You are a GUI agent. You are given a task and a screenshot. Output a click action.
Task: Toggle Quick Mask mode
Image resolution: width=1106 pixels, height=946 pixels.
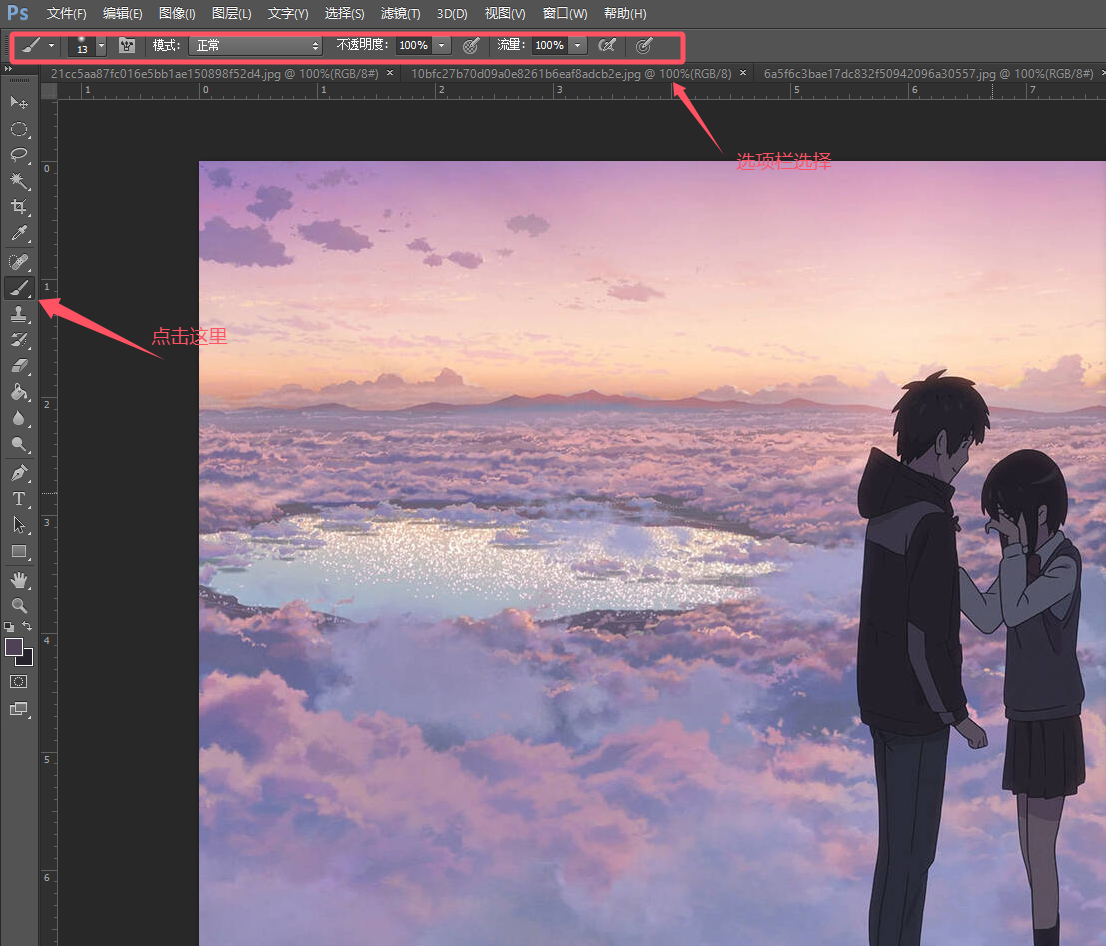click(x=19, y=681)
